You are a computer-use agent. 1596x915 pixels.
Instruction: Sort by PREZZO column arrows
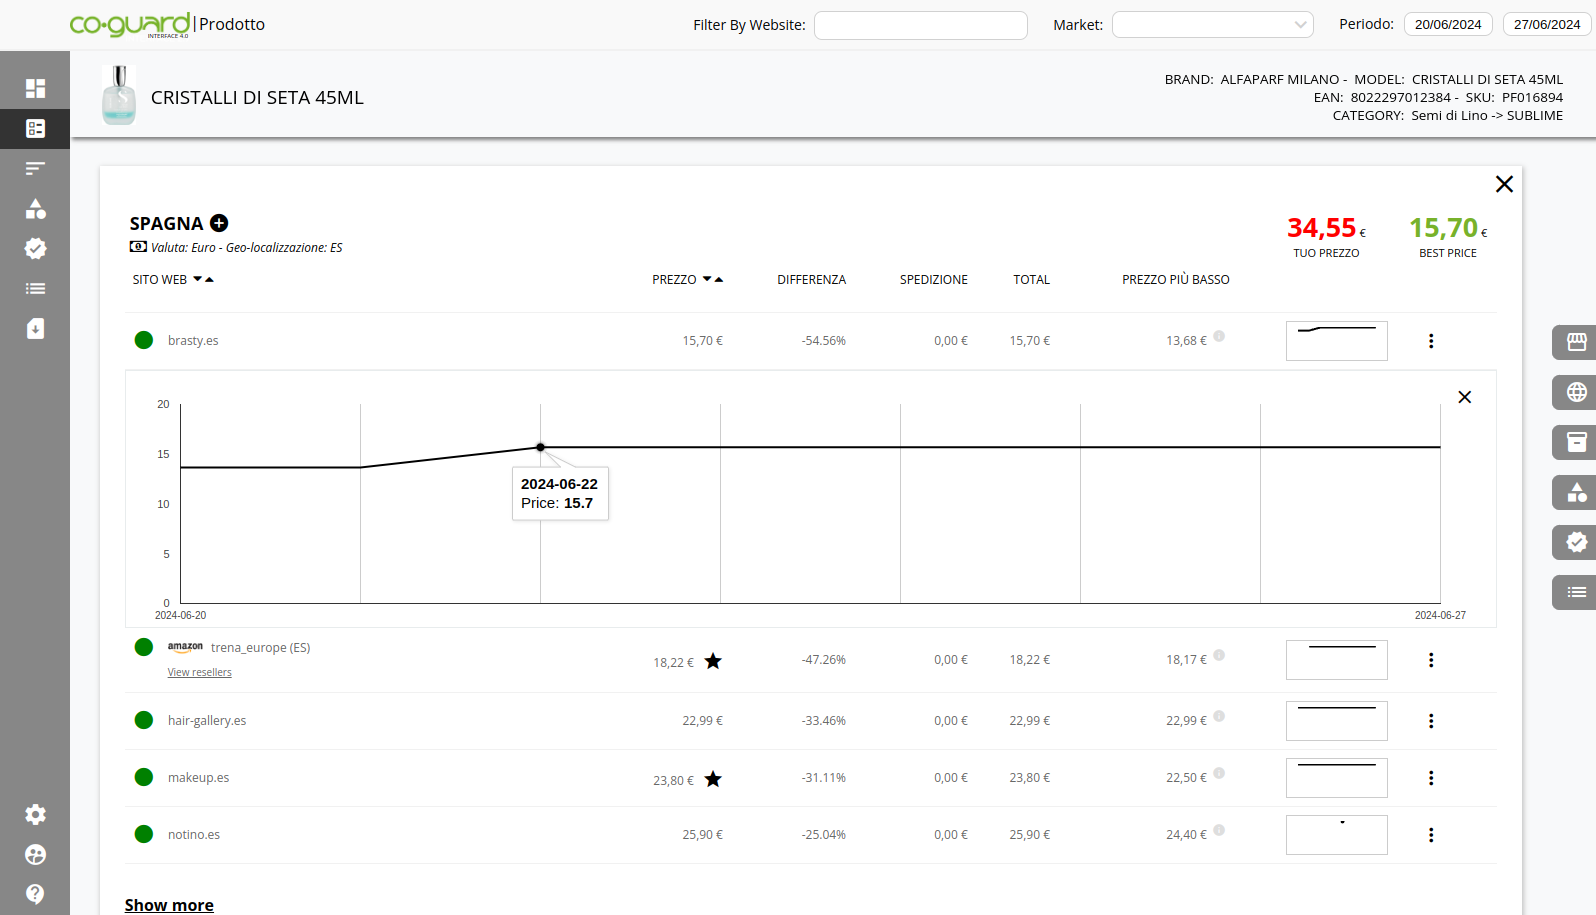(713, 280)
